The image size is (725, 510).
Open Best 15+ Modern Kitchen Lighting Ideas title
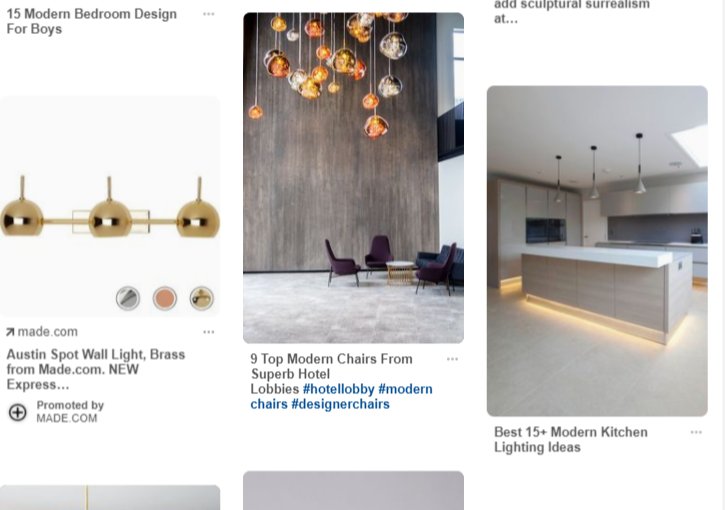pyautogui.click(x=571, y=440)
